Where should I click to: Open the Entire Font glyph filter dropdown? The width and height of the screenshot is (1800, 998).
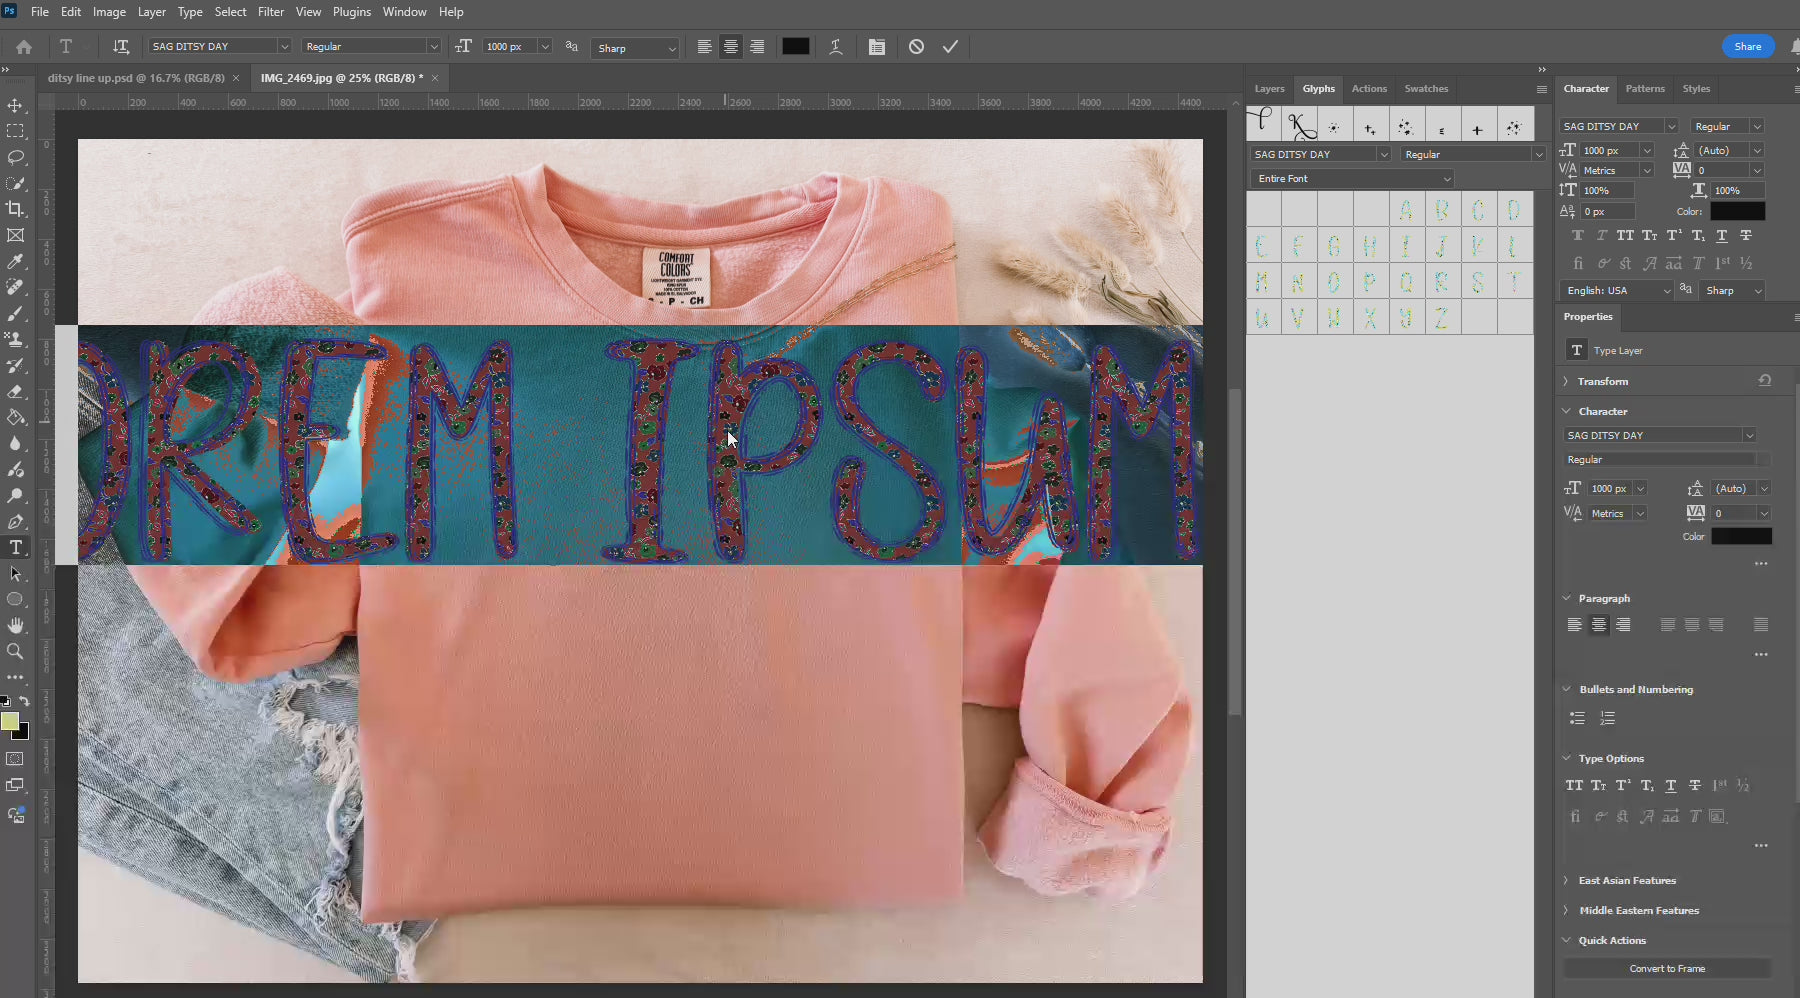[1351, 178]
